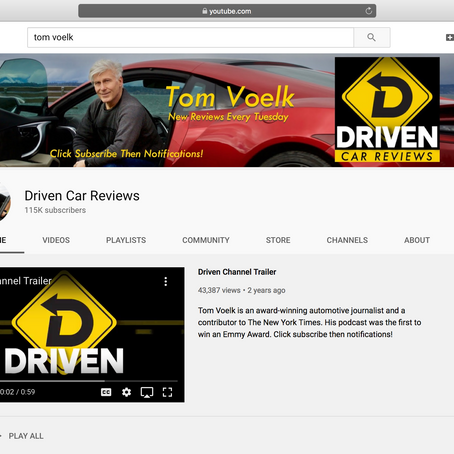Open video settings gear

point(126,392)
